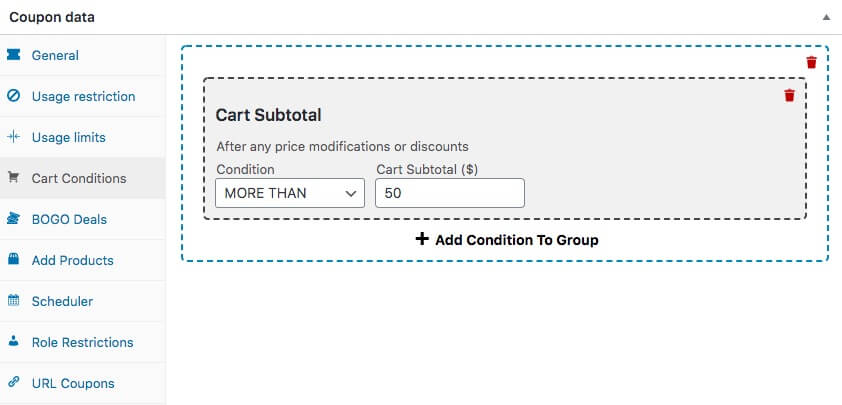Image resolution: width=842 pixels, height=405 pixels.
Task: Switch to the Scheduler tab
Action: point(62,301)
